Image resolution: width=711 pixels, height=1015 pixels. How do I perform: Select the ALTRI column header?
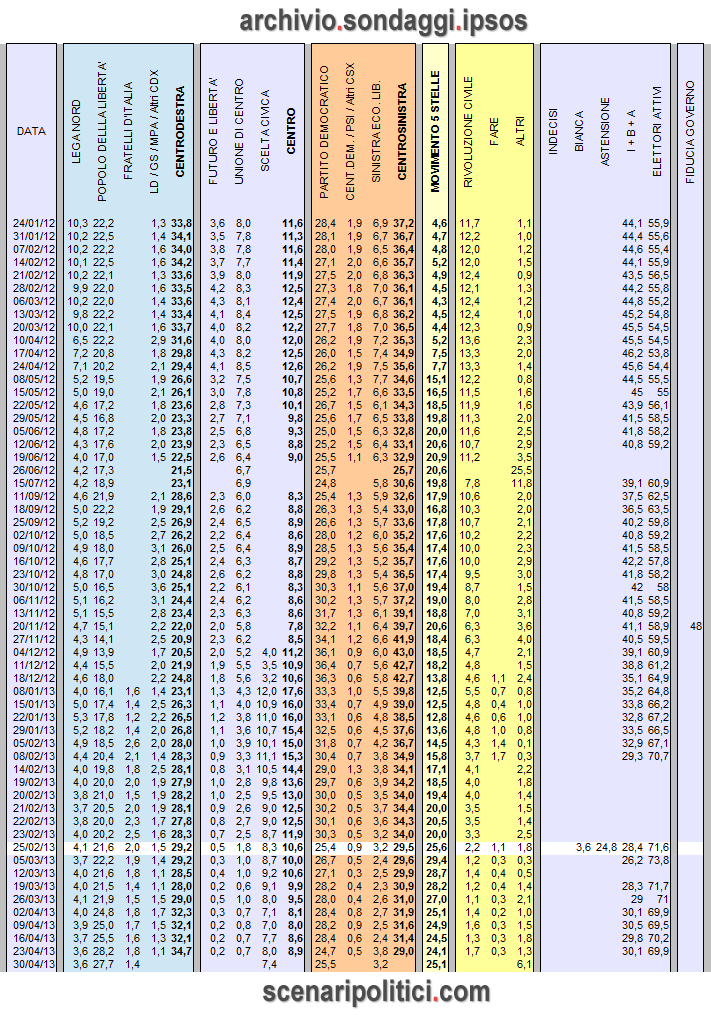520,131
